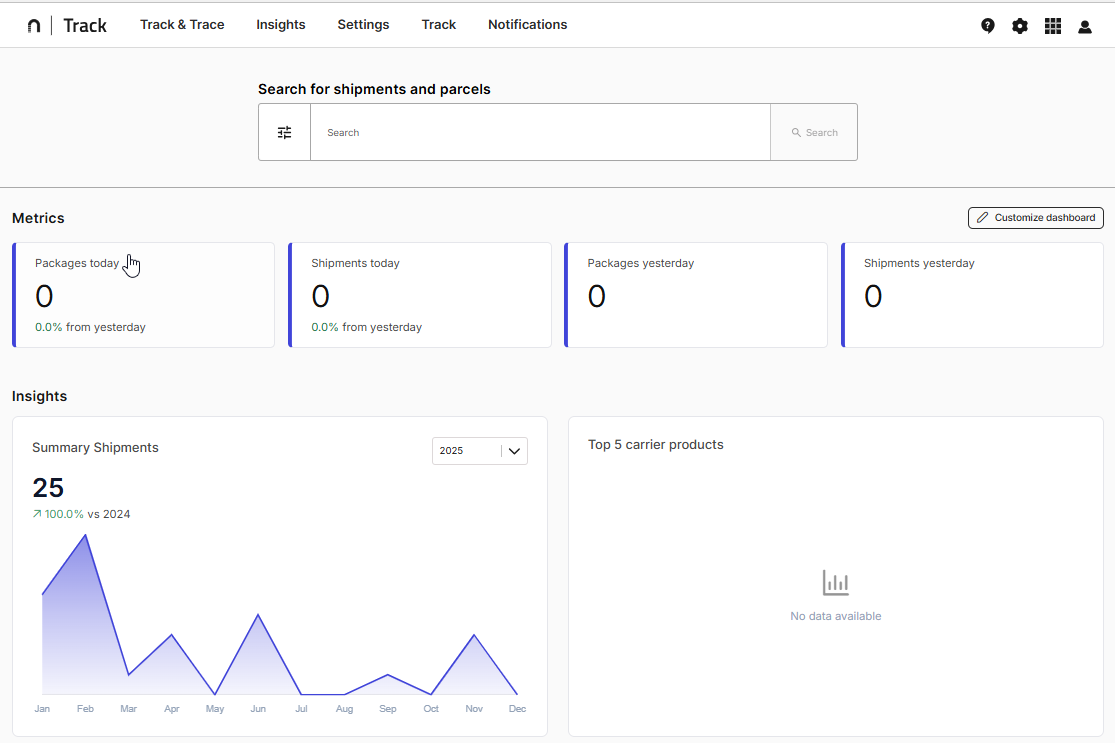This screenshot has width=1115, height=743.
Task: Click the year dropdown chevron arrow
Action: 514,451
